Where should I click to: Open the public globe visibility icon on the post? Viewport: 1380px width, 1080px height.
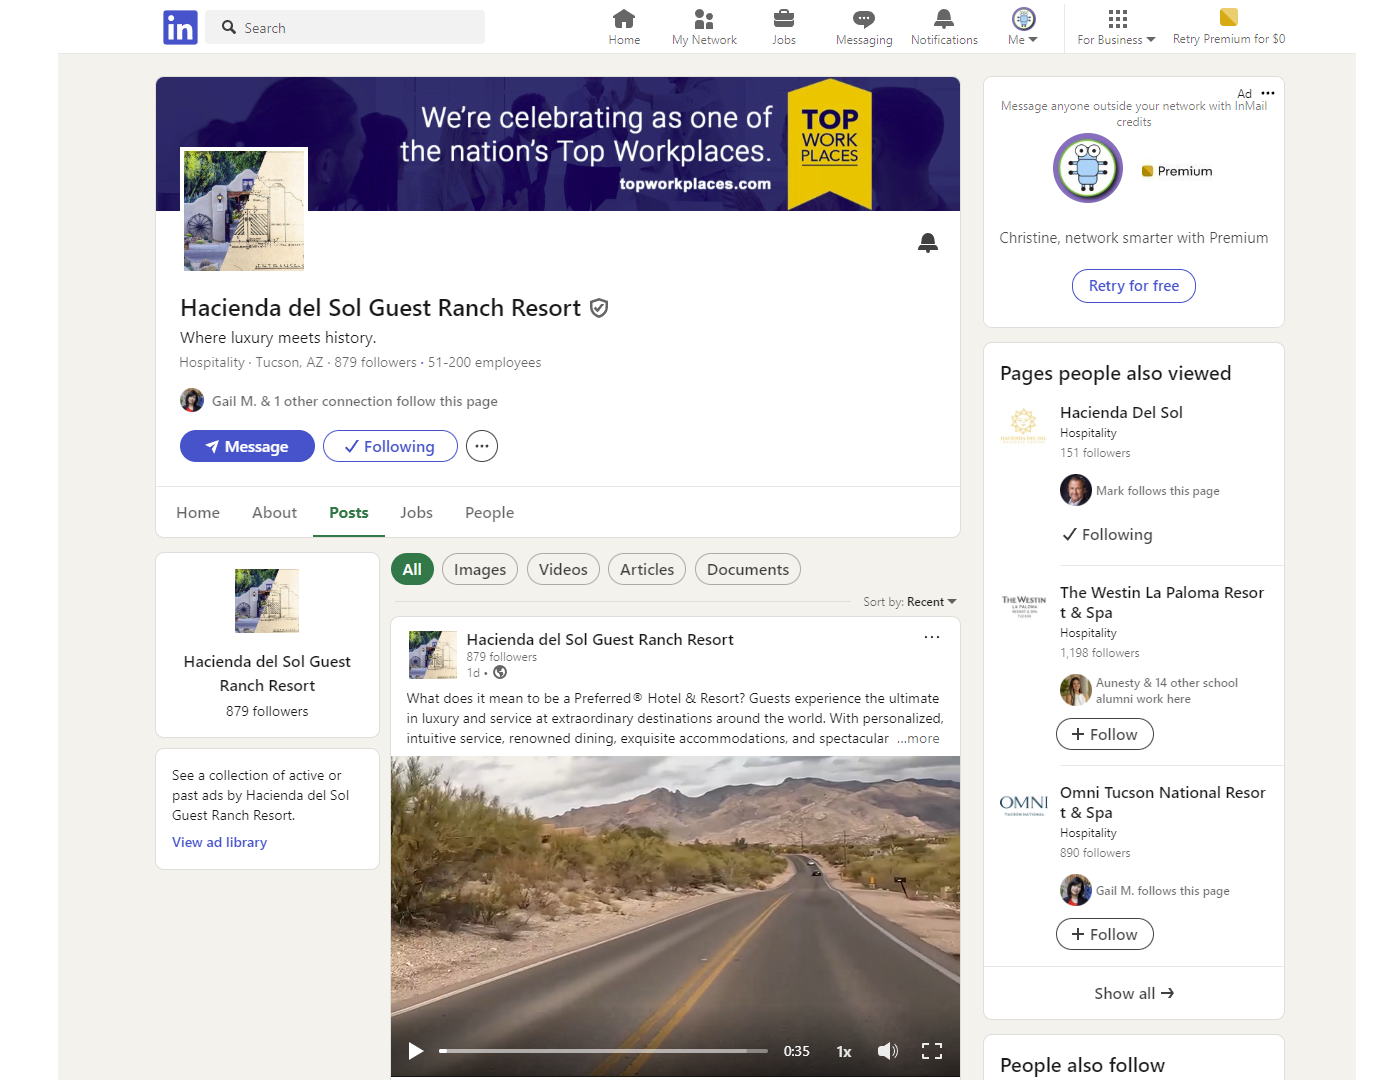[x=500, y=673]
